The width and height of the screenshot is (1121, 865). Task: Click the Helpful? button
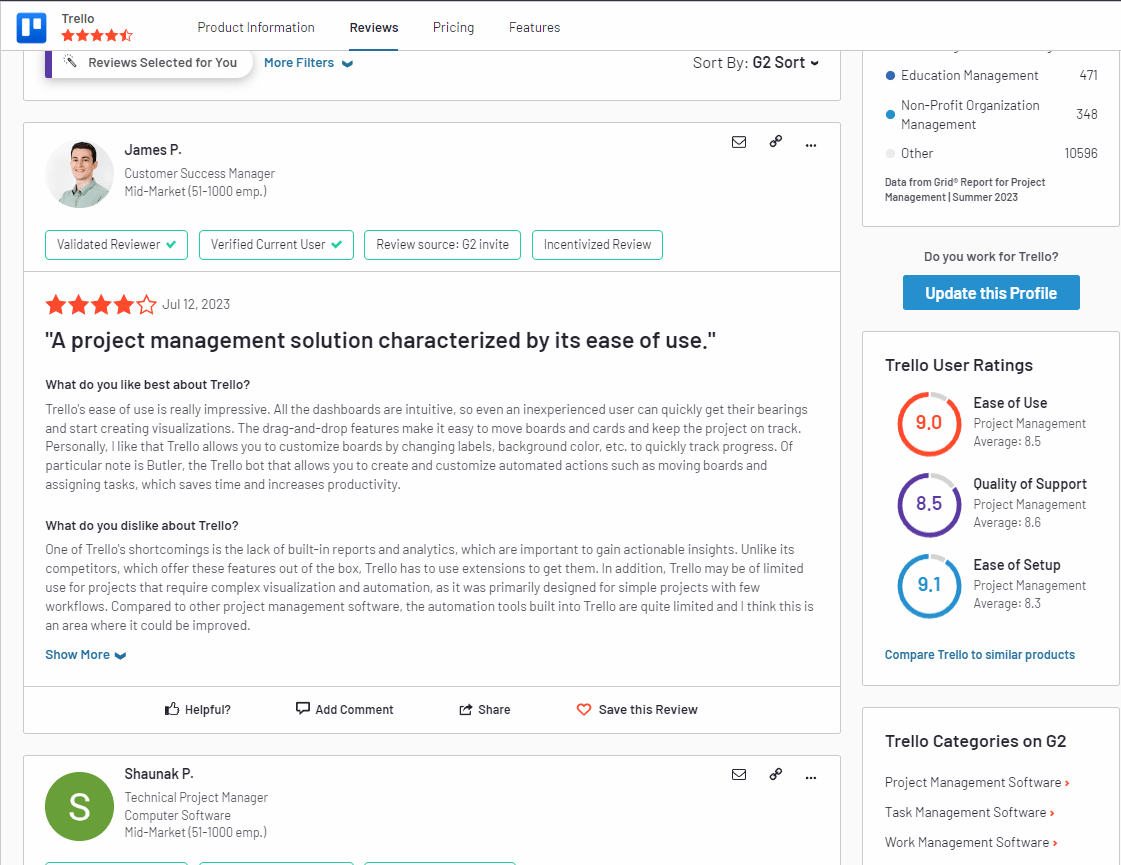(197, 709)
